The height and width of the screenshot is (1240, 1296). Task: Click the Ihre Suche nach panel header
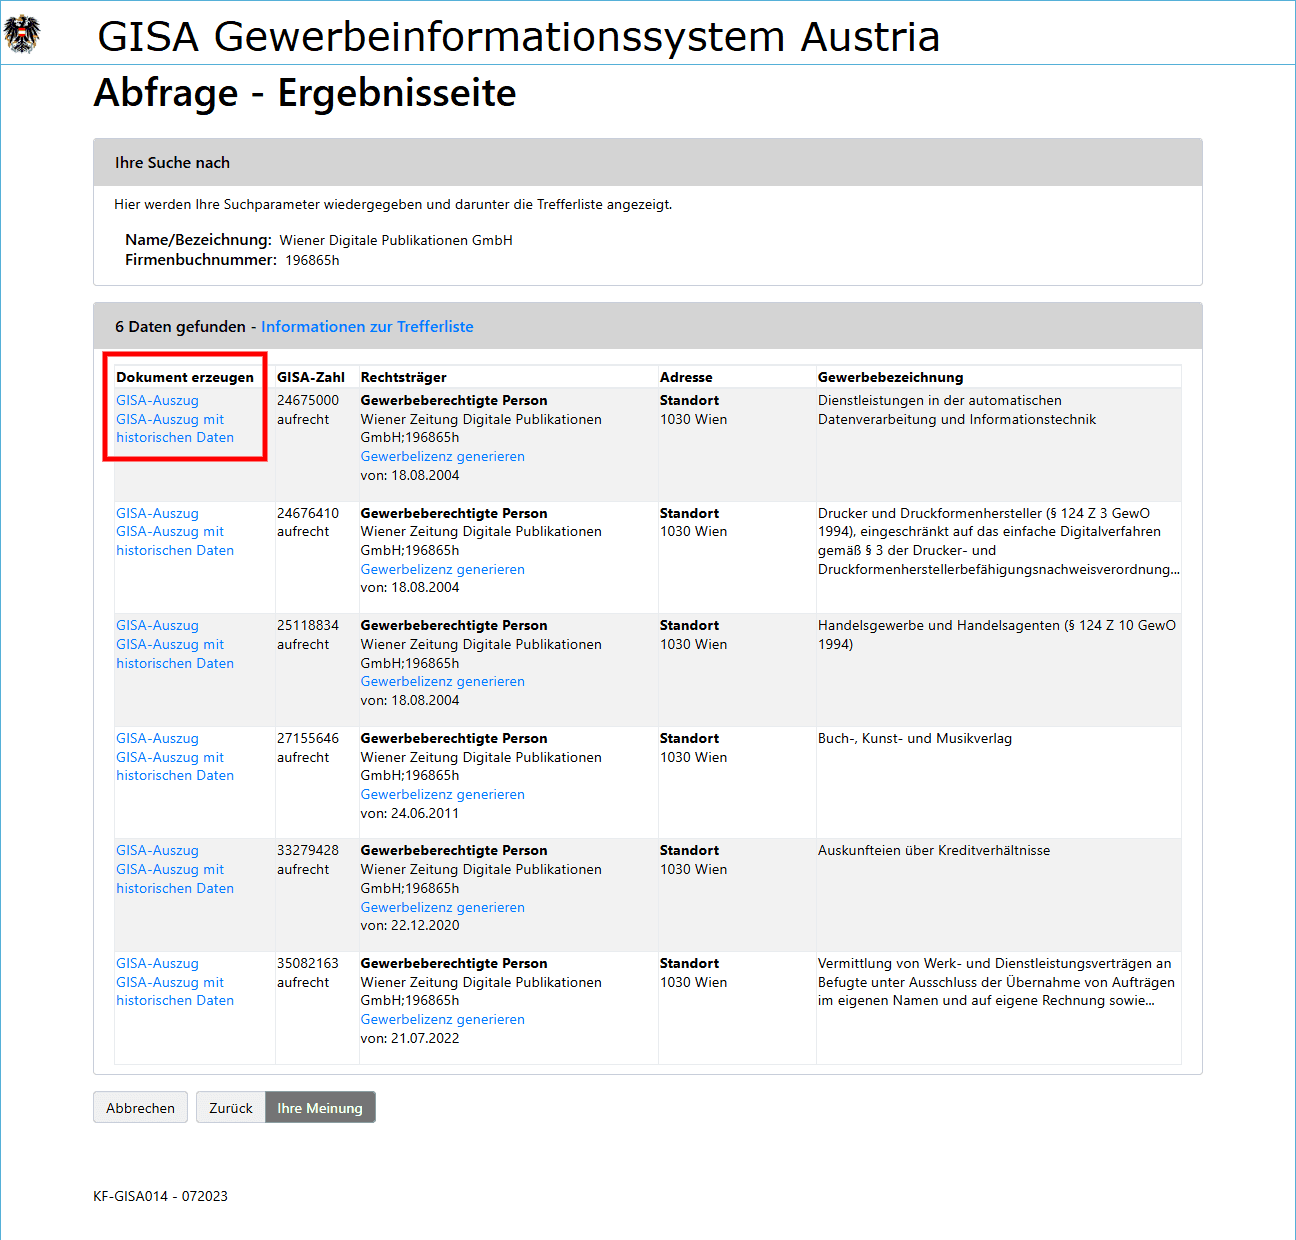tap(648, 163)
